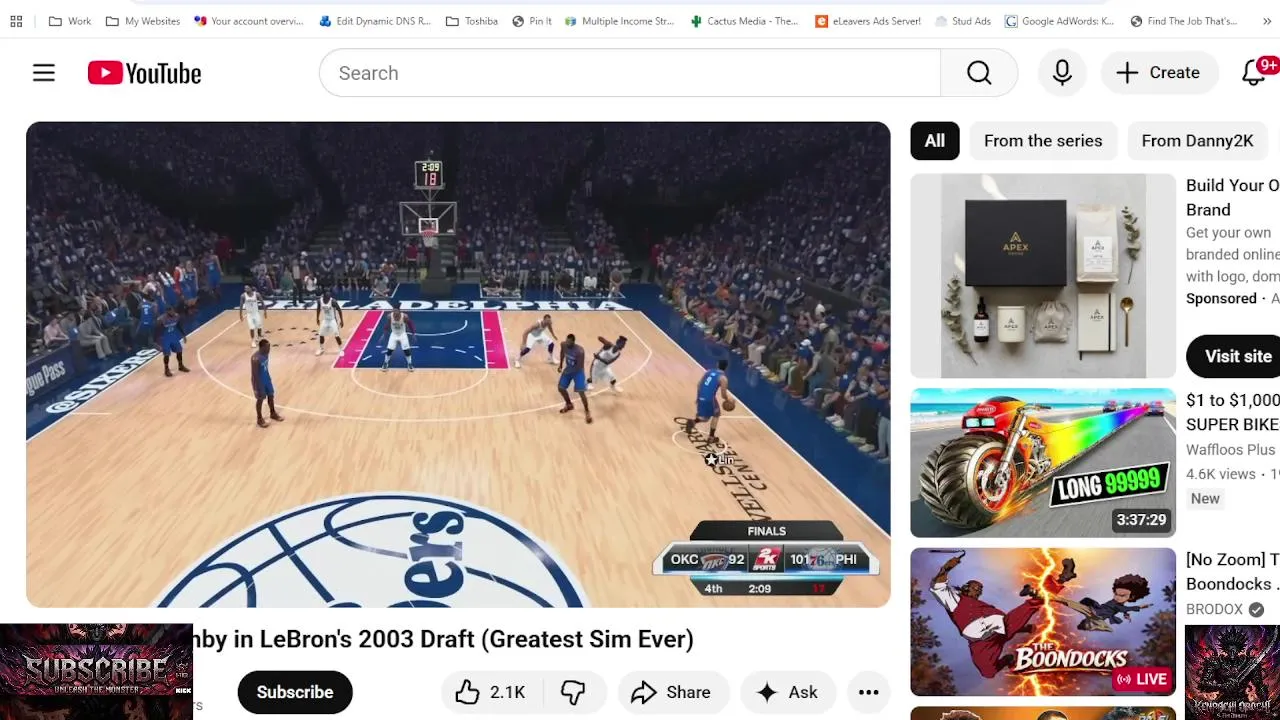Screen dimensions: 1280x720
Task: Go to YouTube home via logo
Action: click(x=144, y=73)
